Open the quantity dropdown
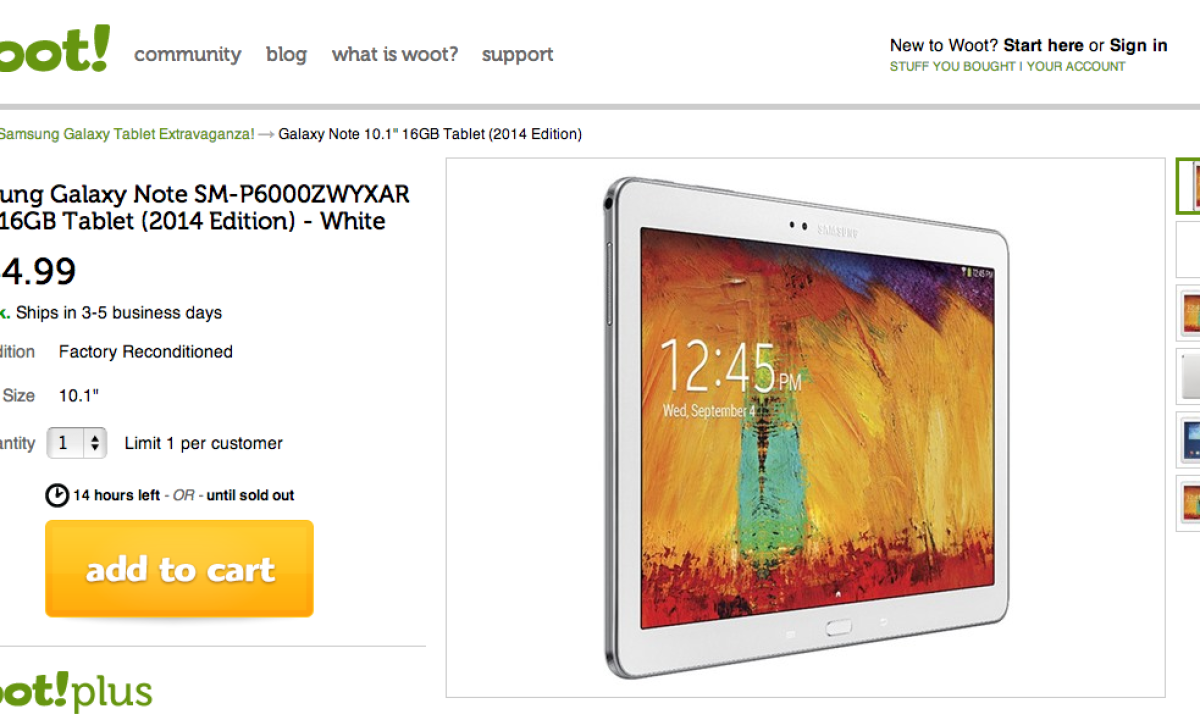This screenshot has height=720, width=1200. point(77,443)
